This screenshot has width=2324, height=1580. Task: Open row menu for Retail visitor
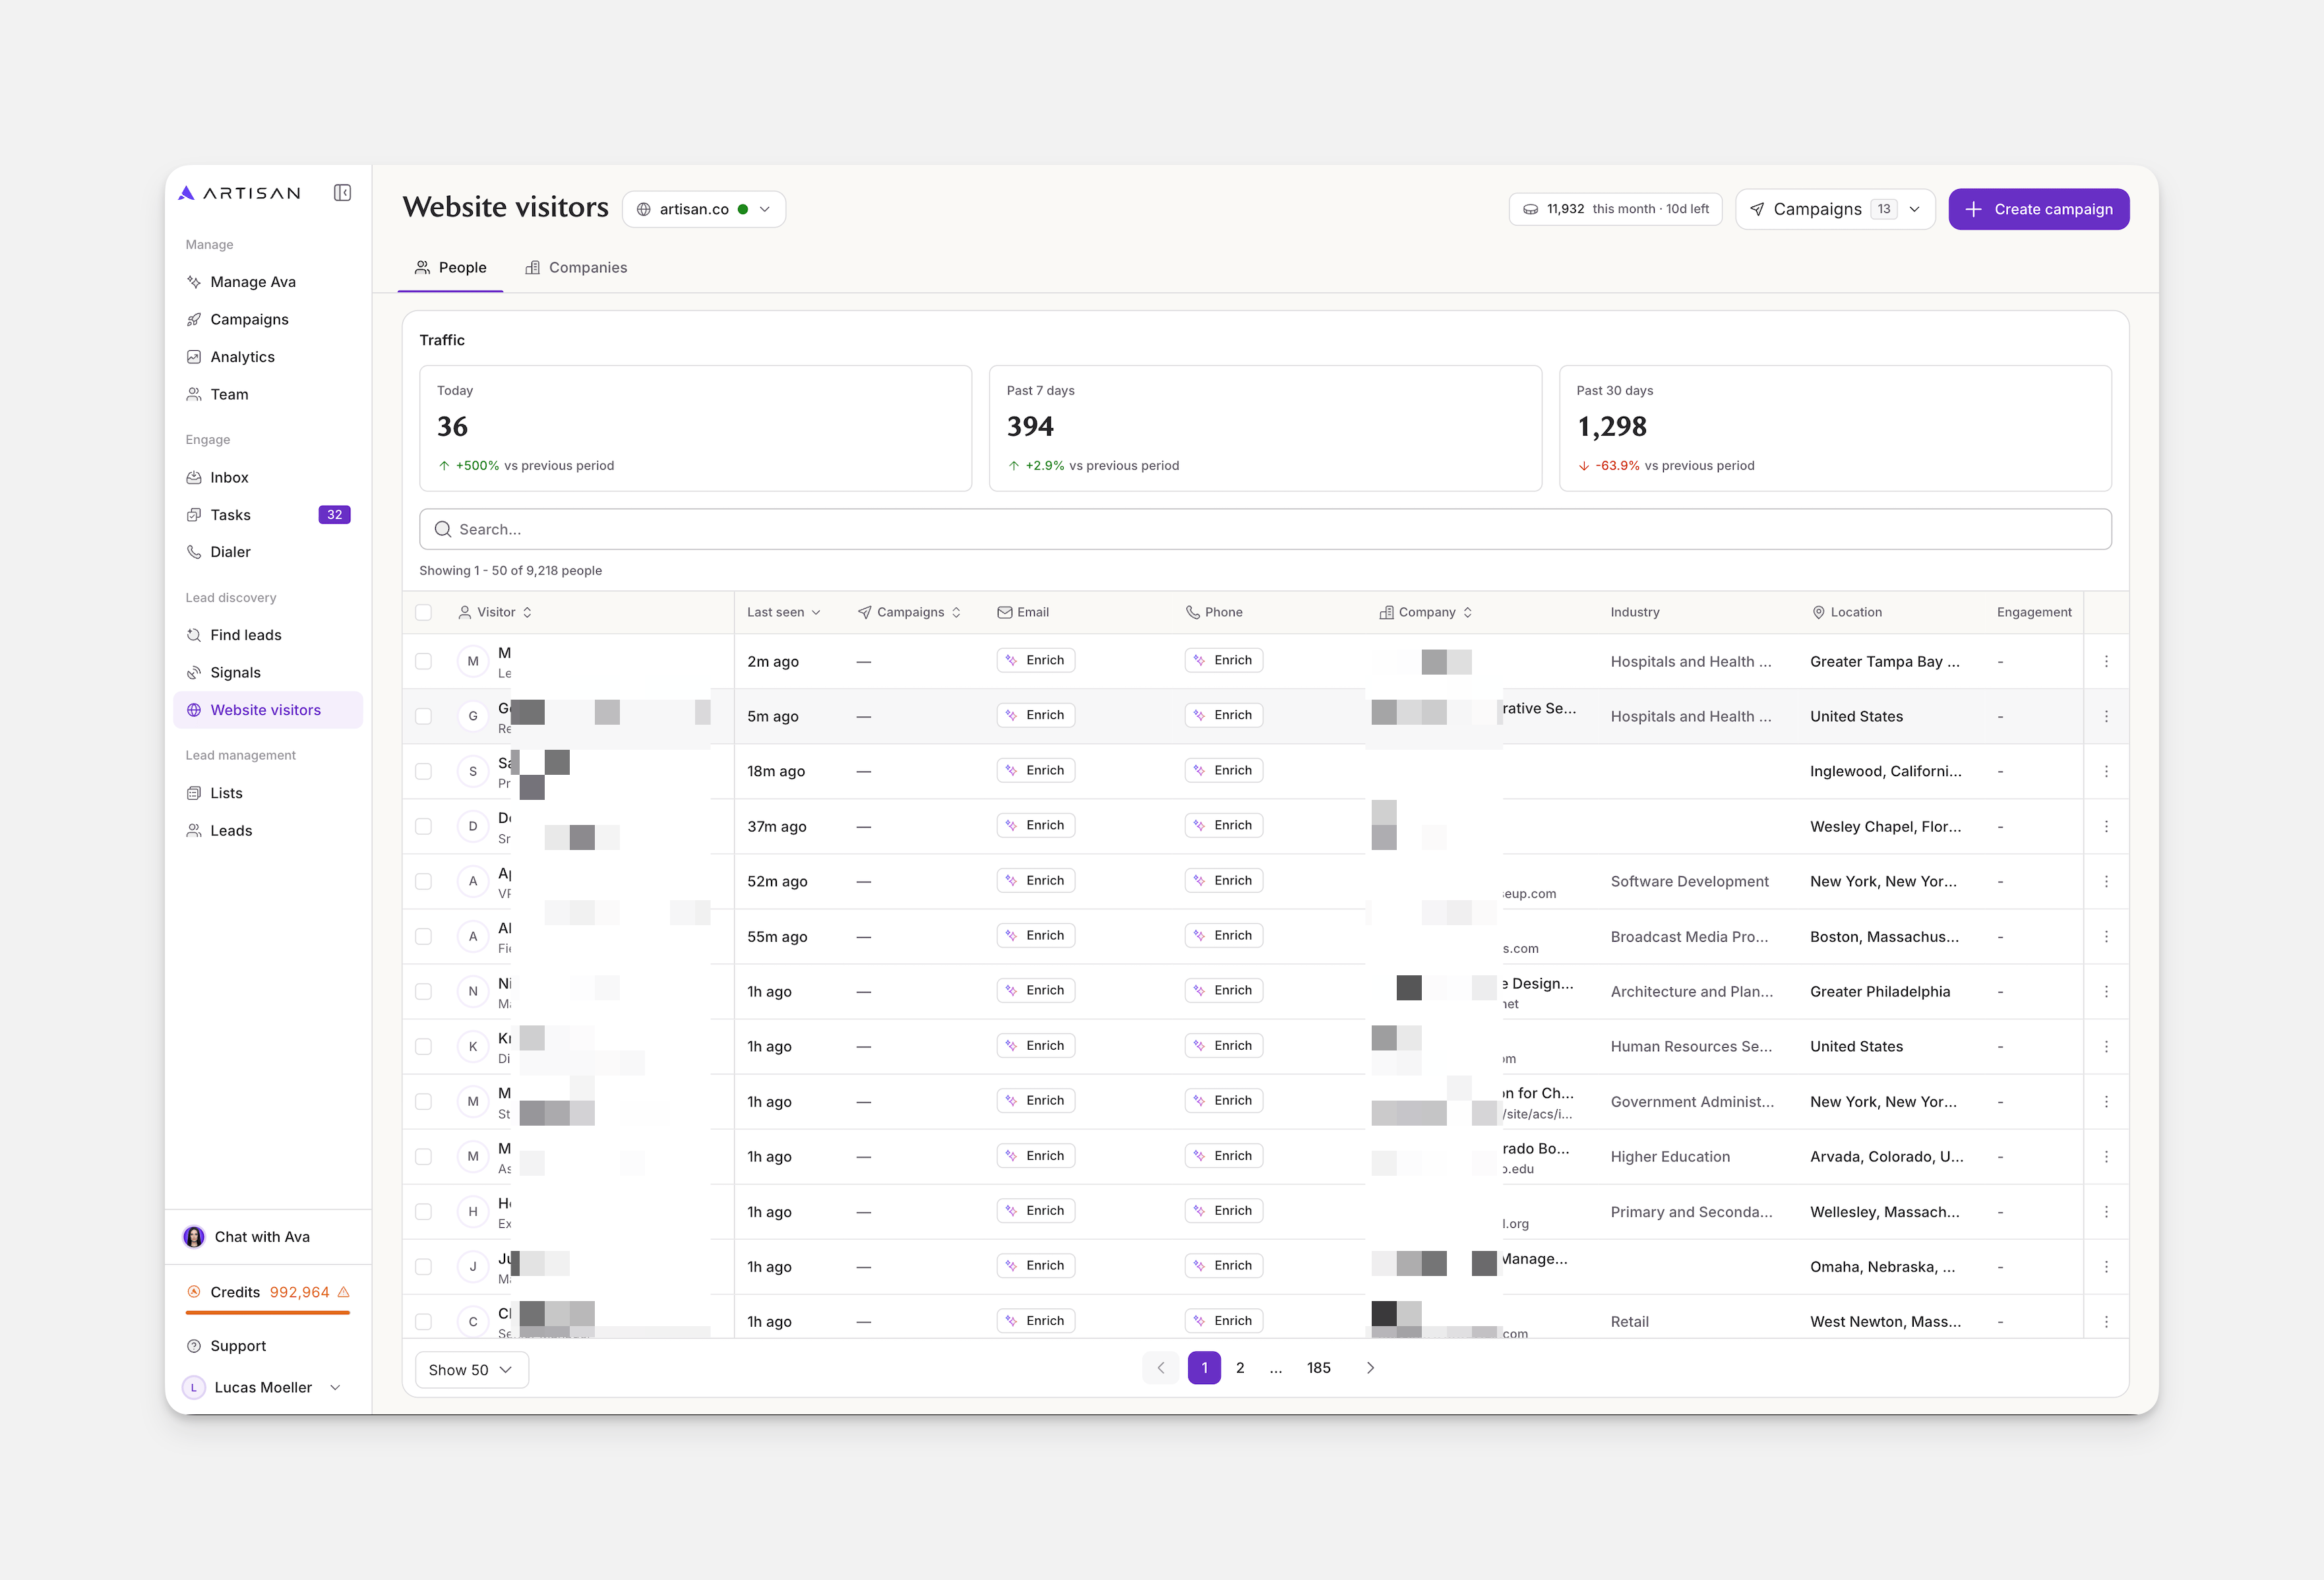coord(2106,1321)
